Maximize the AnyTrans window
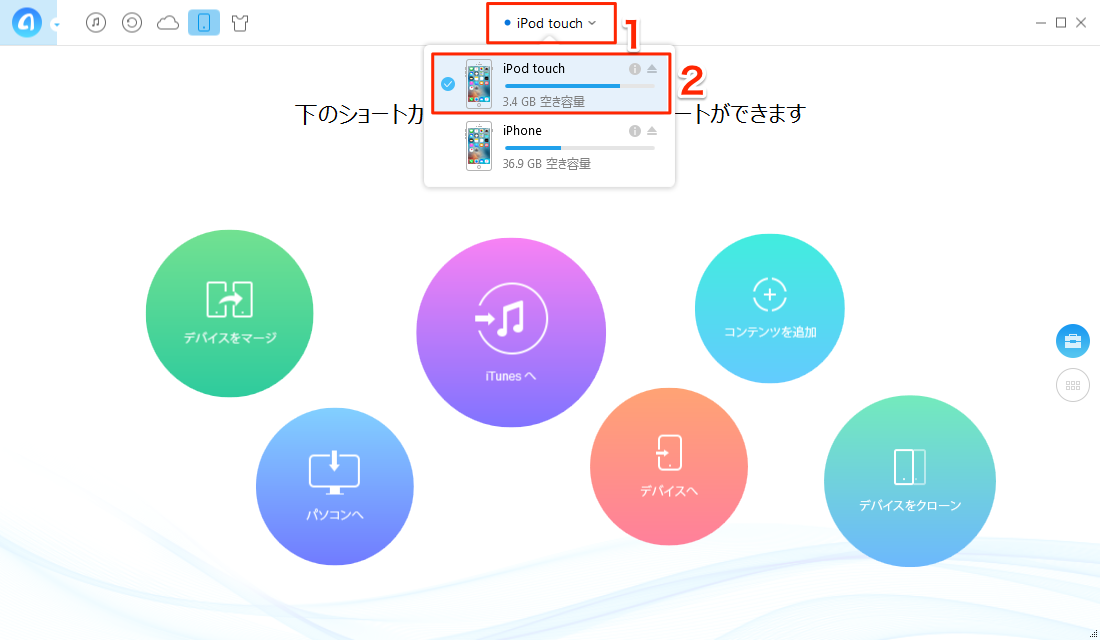1100x640 pixels. pos(1061,23)
